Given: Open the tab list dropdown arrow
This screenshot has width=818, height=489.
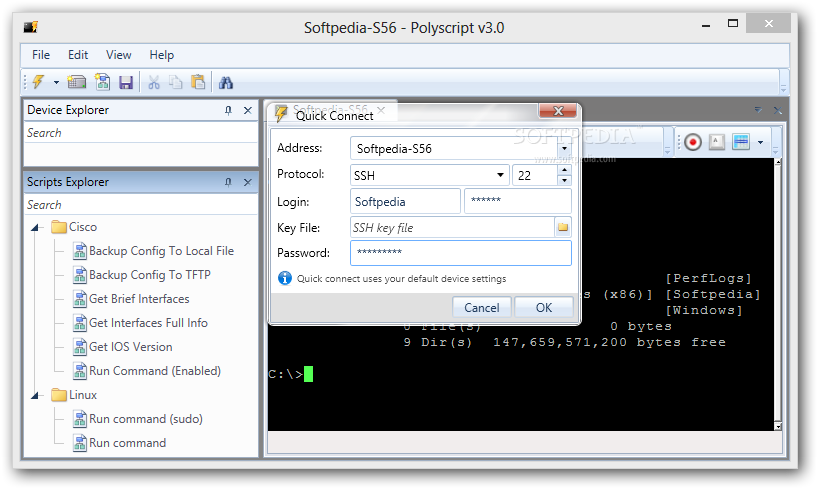Looking at the screenshot, I should (x=758, y=110).
